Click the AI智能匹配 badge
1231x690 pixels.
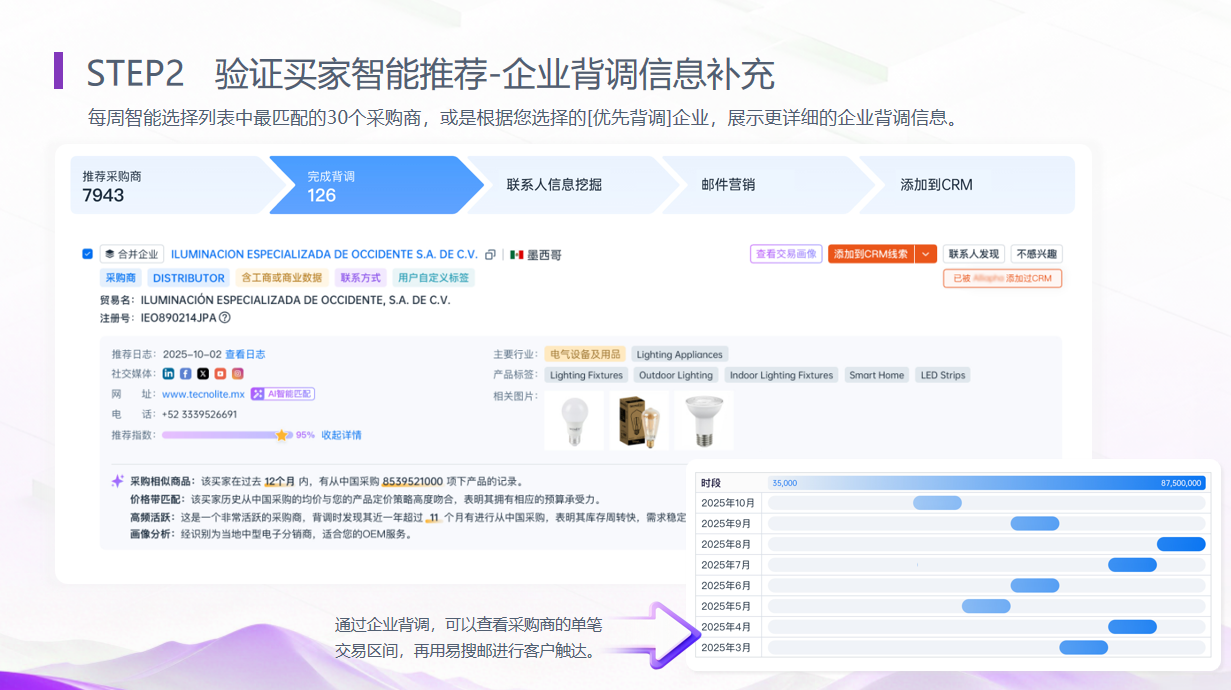[x=283, y=394]
